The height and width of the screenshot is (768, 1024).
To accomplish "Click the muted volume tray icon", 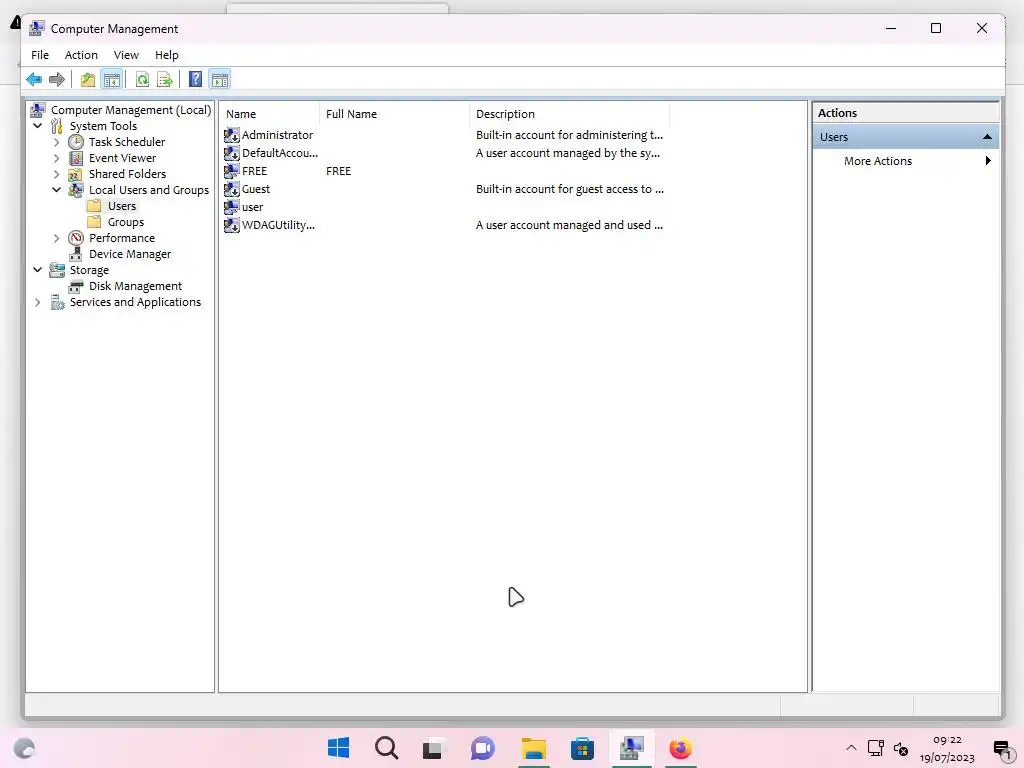I will click(x=901, y=748).
